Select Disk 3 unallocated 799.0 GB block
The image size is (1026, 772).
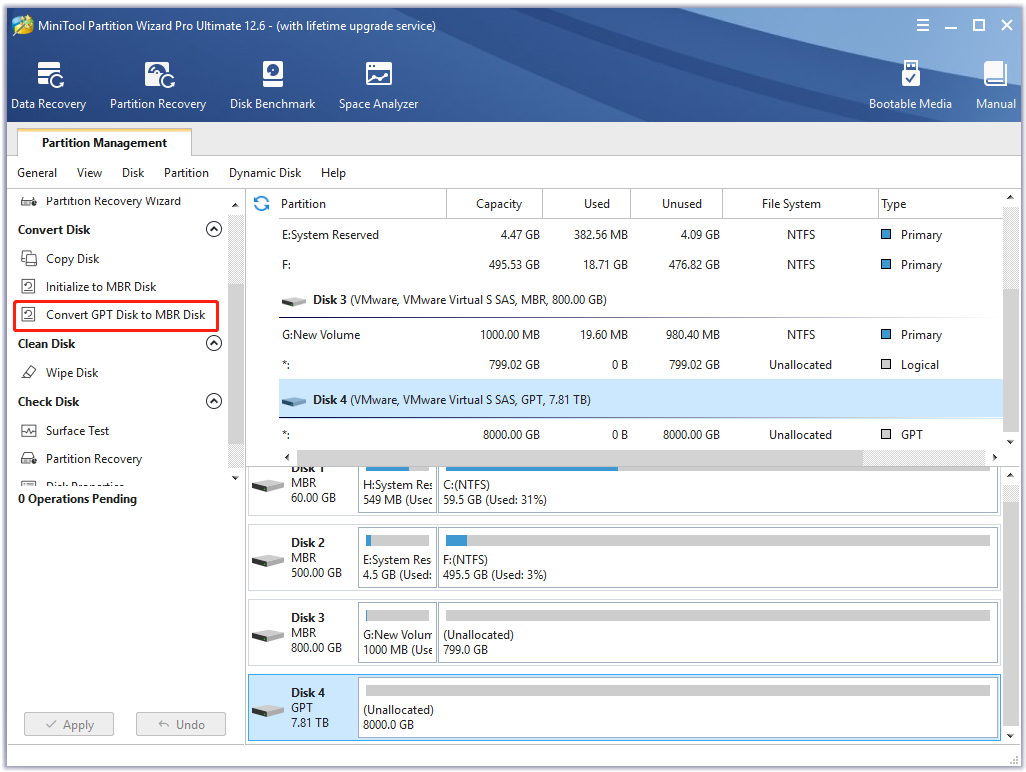(x=718, y=633)
